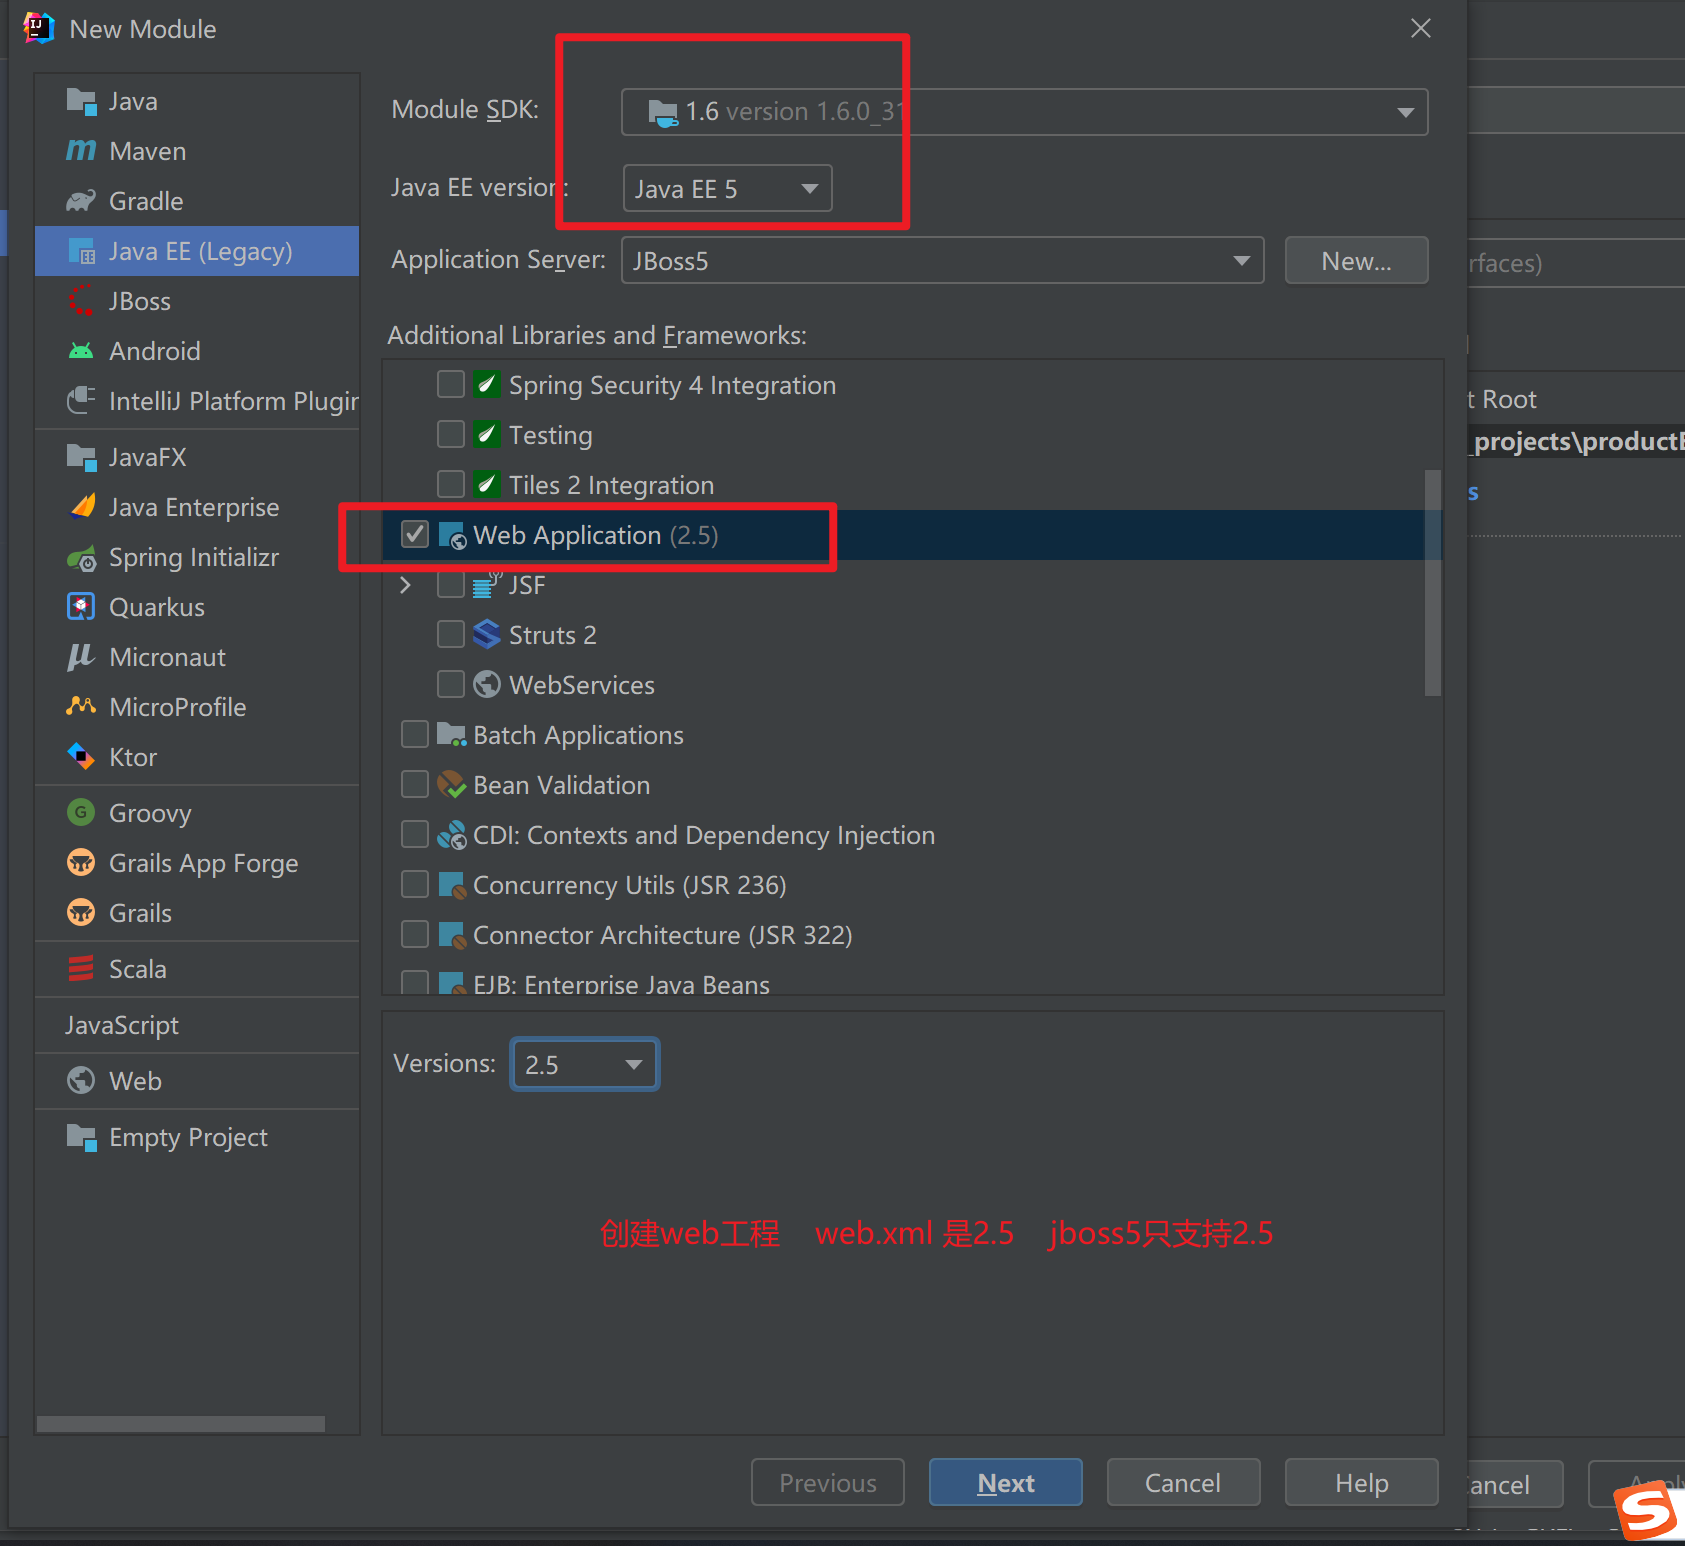
Task: Click the frameworks list vertical scrollbar
Action: click(1433, 583)
